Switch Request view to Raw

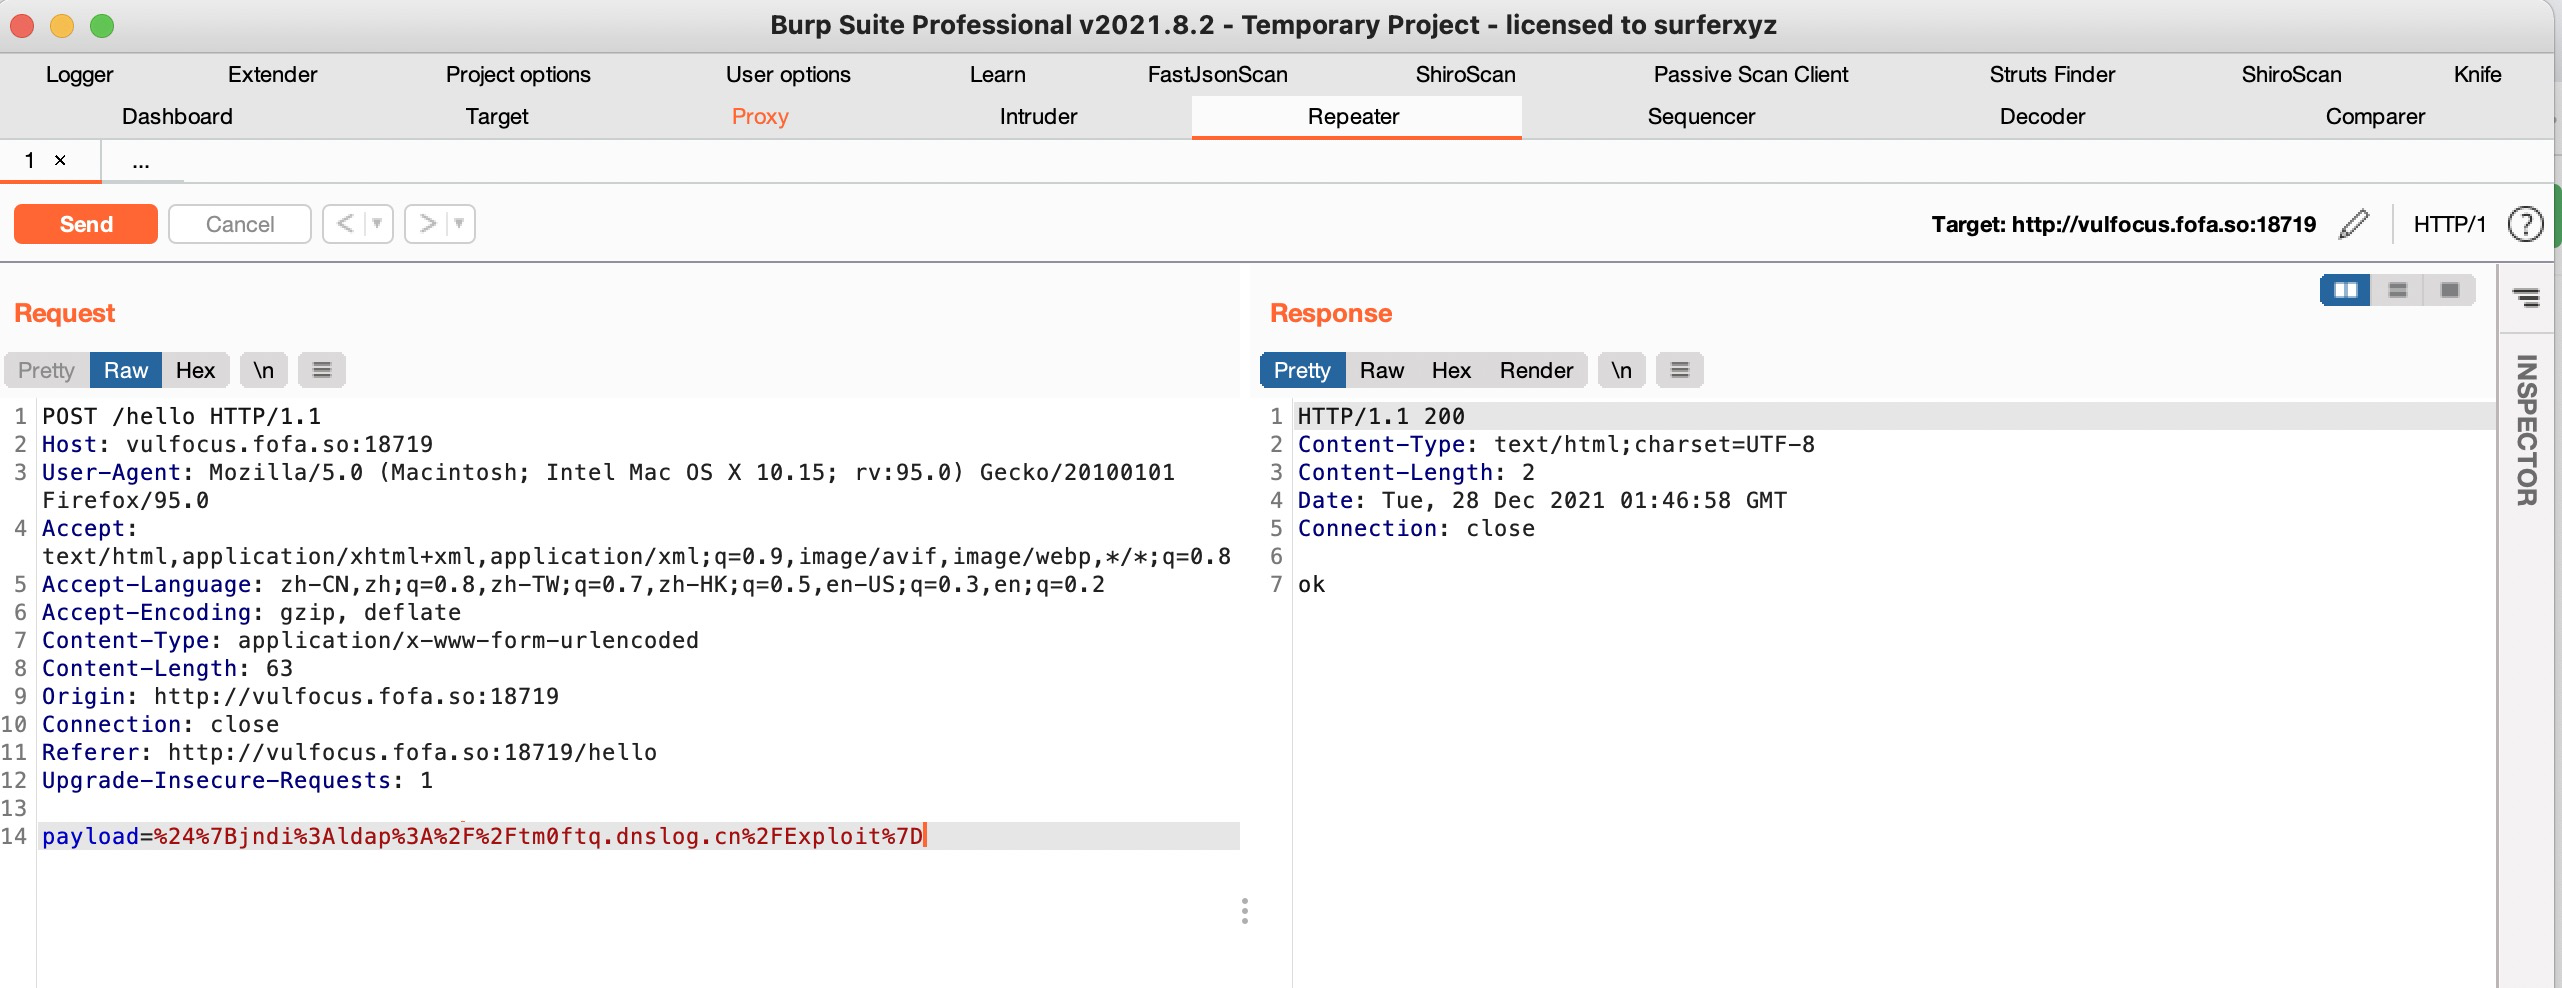click(x=126, y=370)
